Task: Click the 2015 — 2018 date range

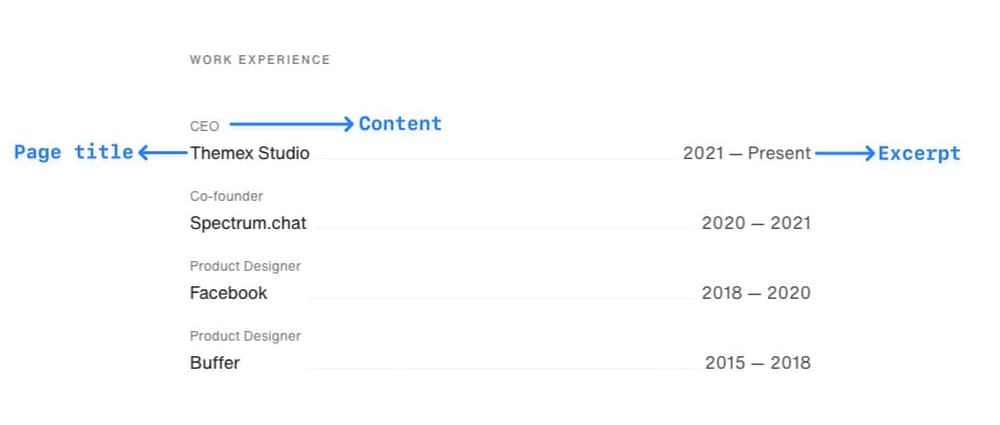Action: click(x=757, y=363)
